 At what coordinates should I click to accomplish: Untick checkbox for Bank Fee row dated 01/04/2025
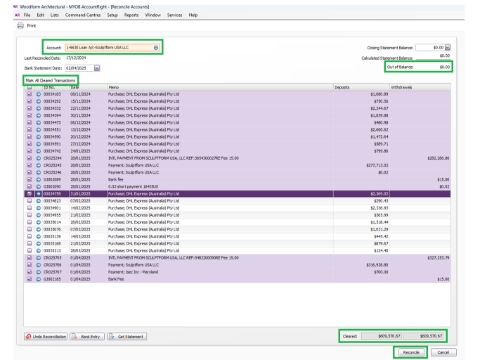(30, 279)
